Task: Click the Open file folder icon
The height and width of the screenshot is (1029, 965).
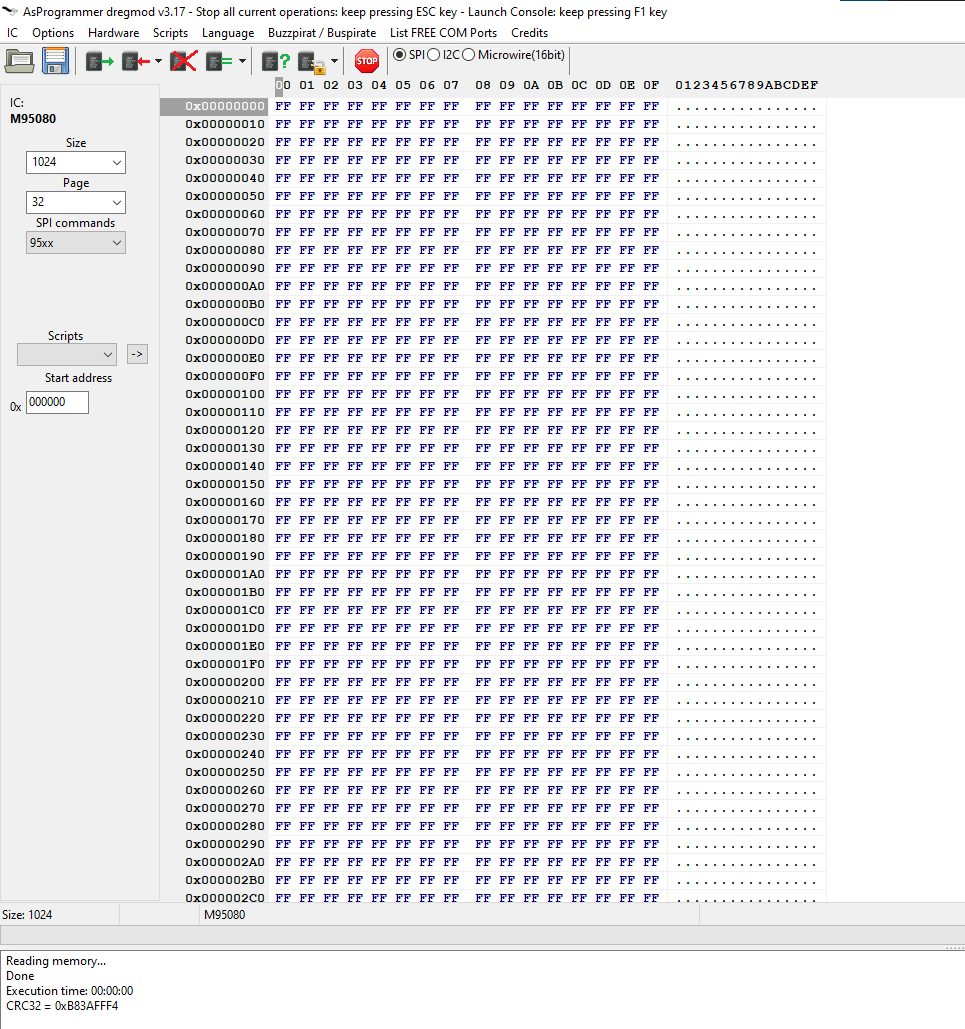Action: click(20, 62)
